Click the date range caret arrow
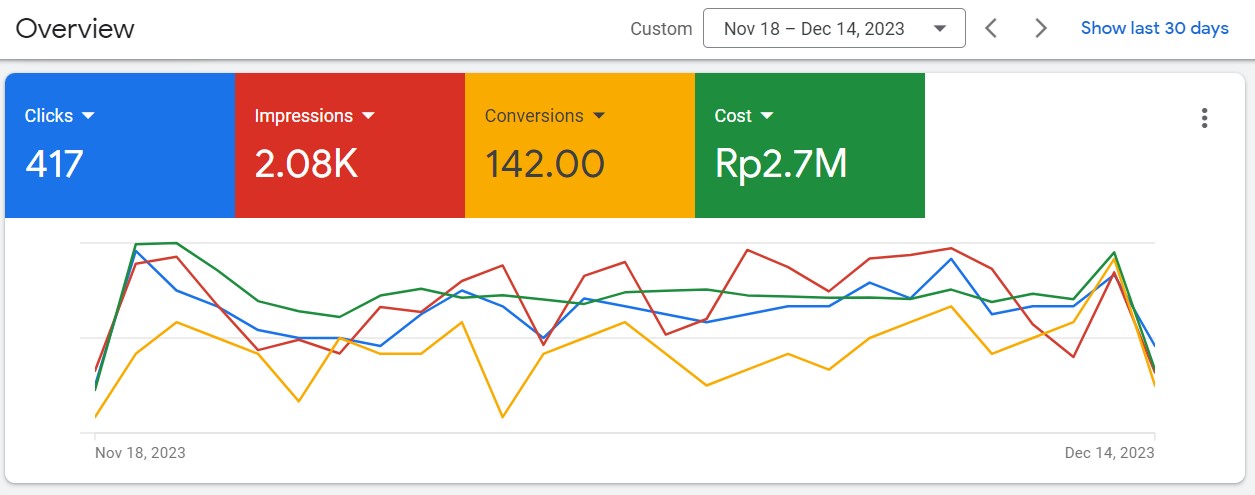This screenshot has width=1255, height=495. [939, 28]
